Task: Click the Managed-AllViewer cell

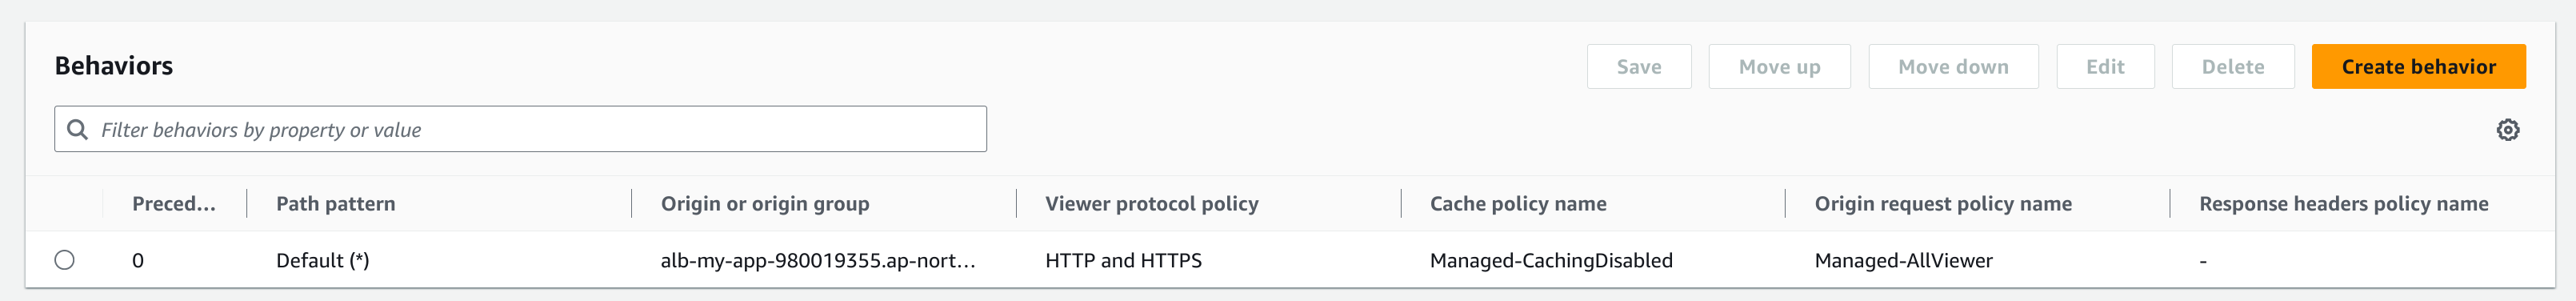Action: pyautogui.click(x=1904, y=261)
